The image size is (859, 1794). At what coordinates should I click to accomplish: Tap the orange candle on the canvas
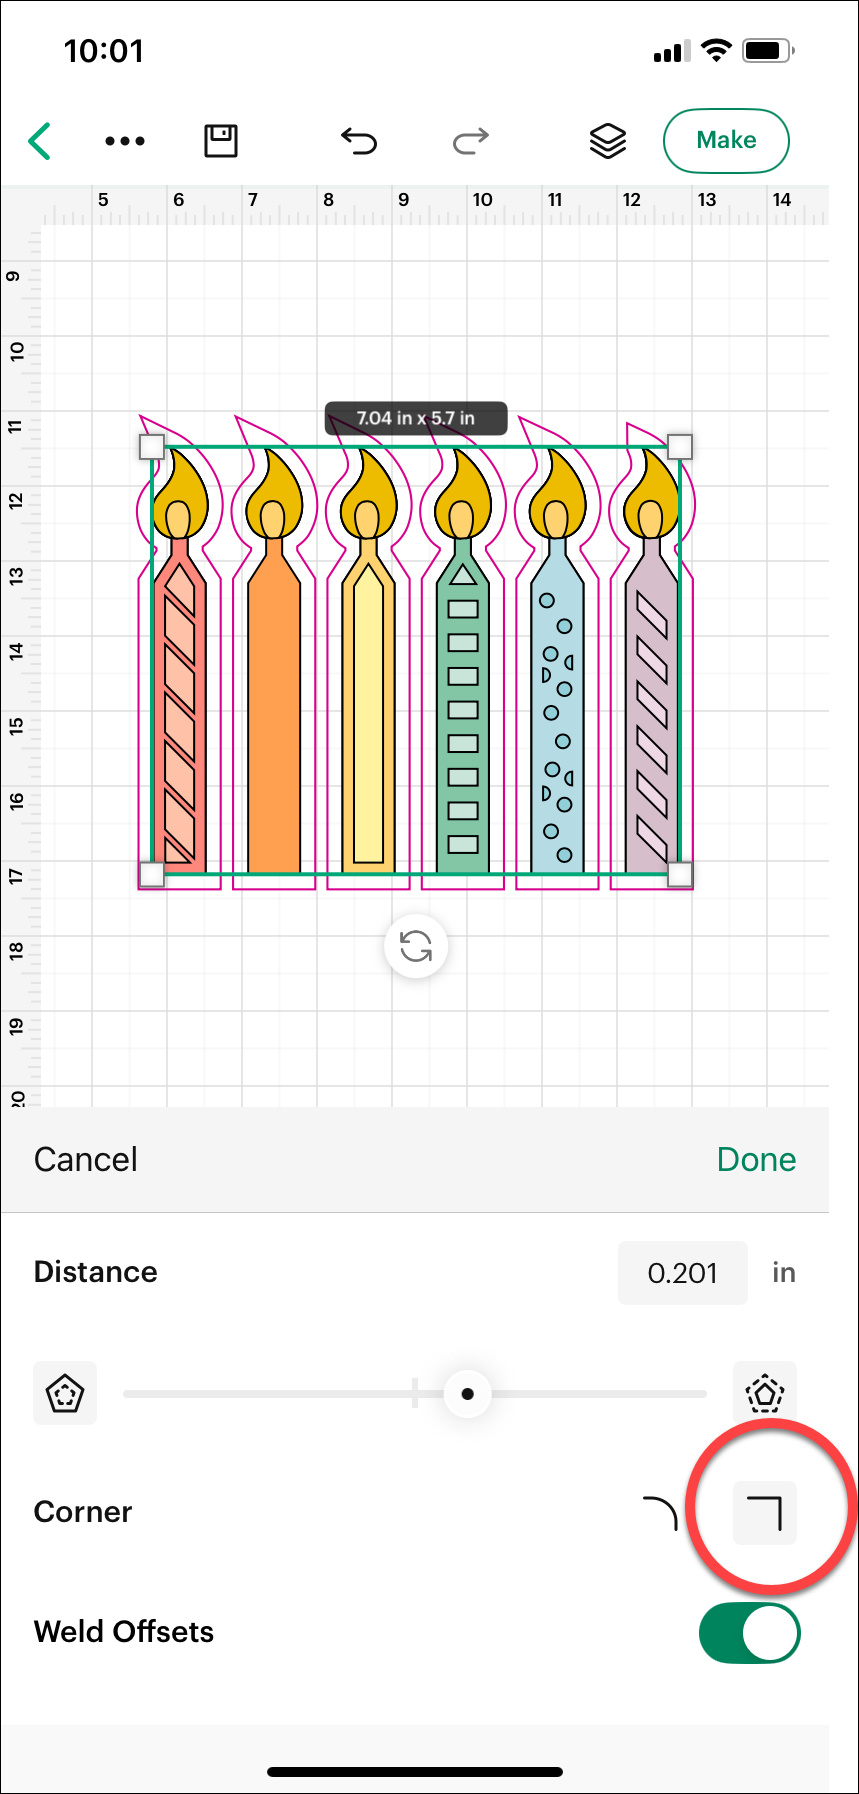pos(273,720)
